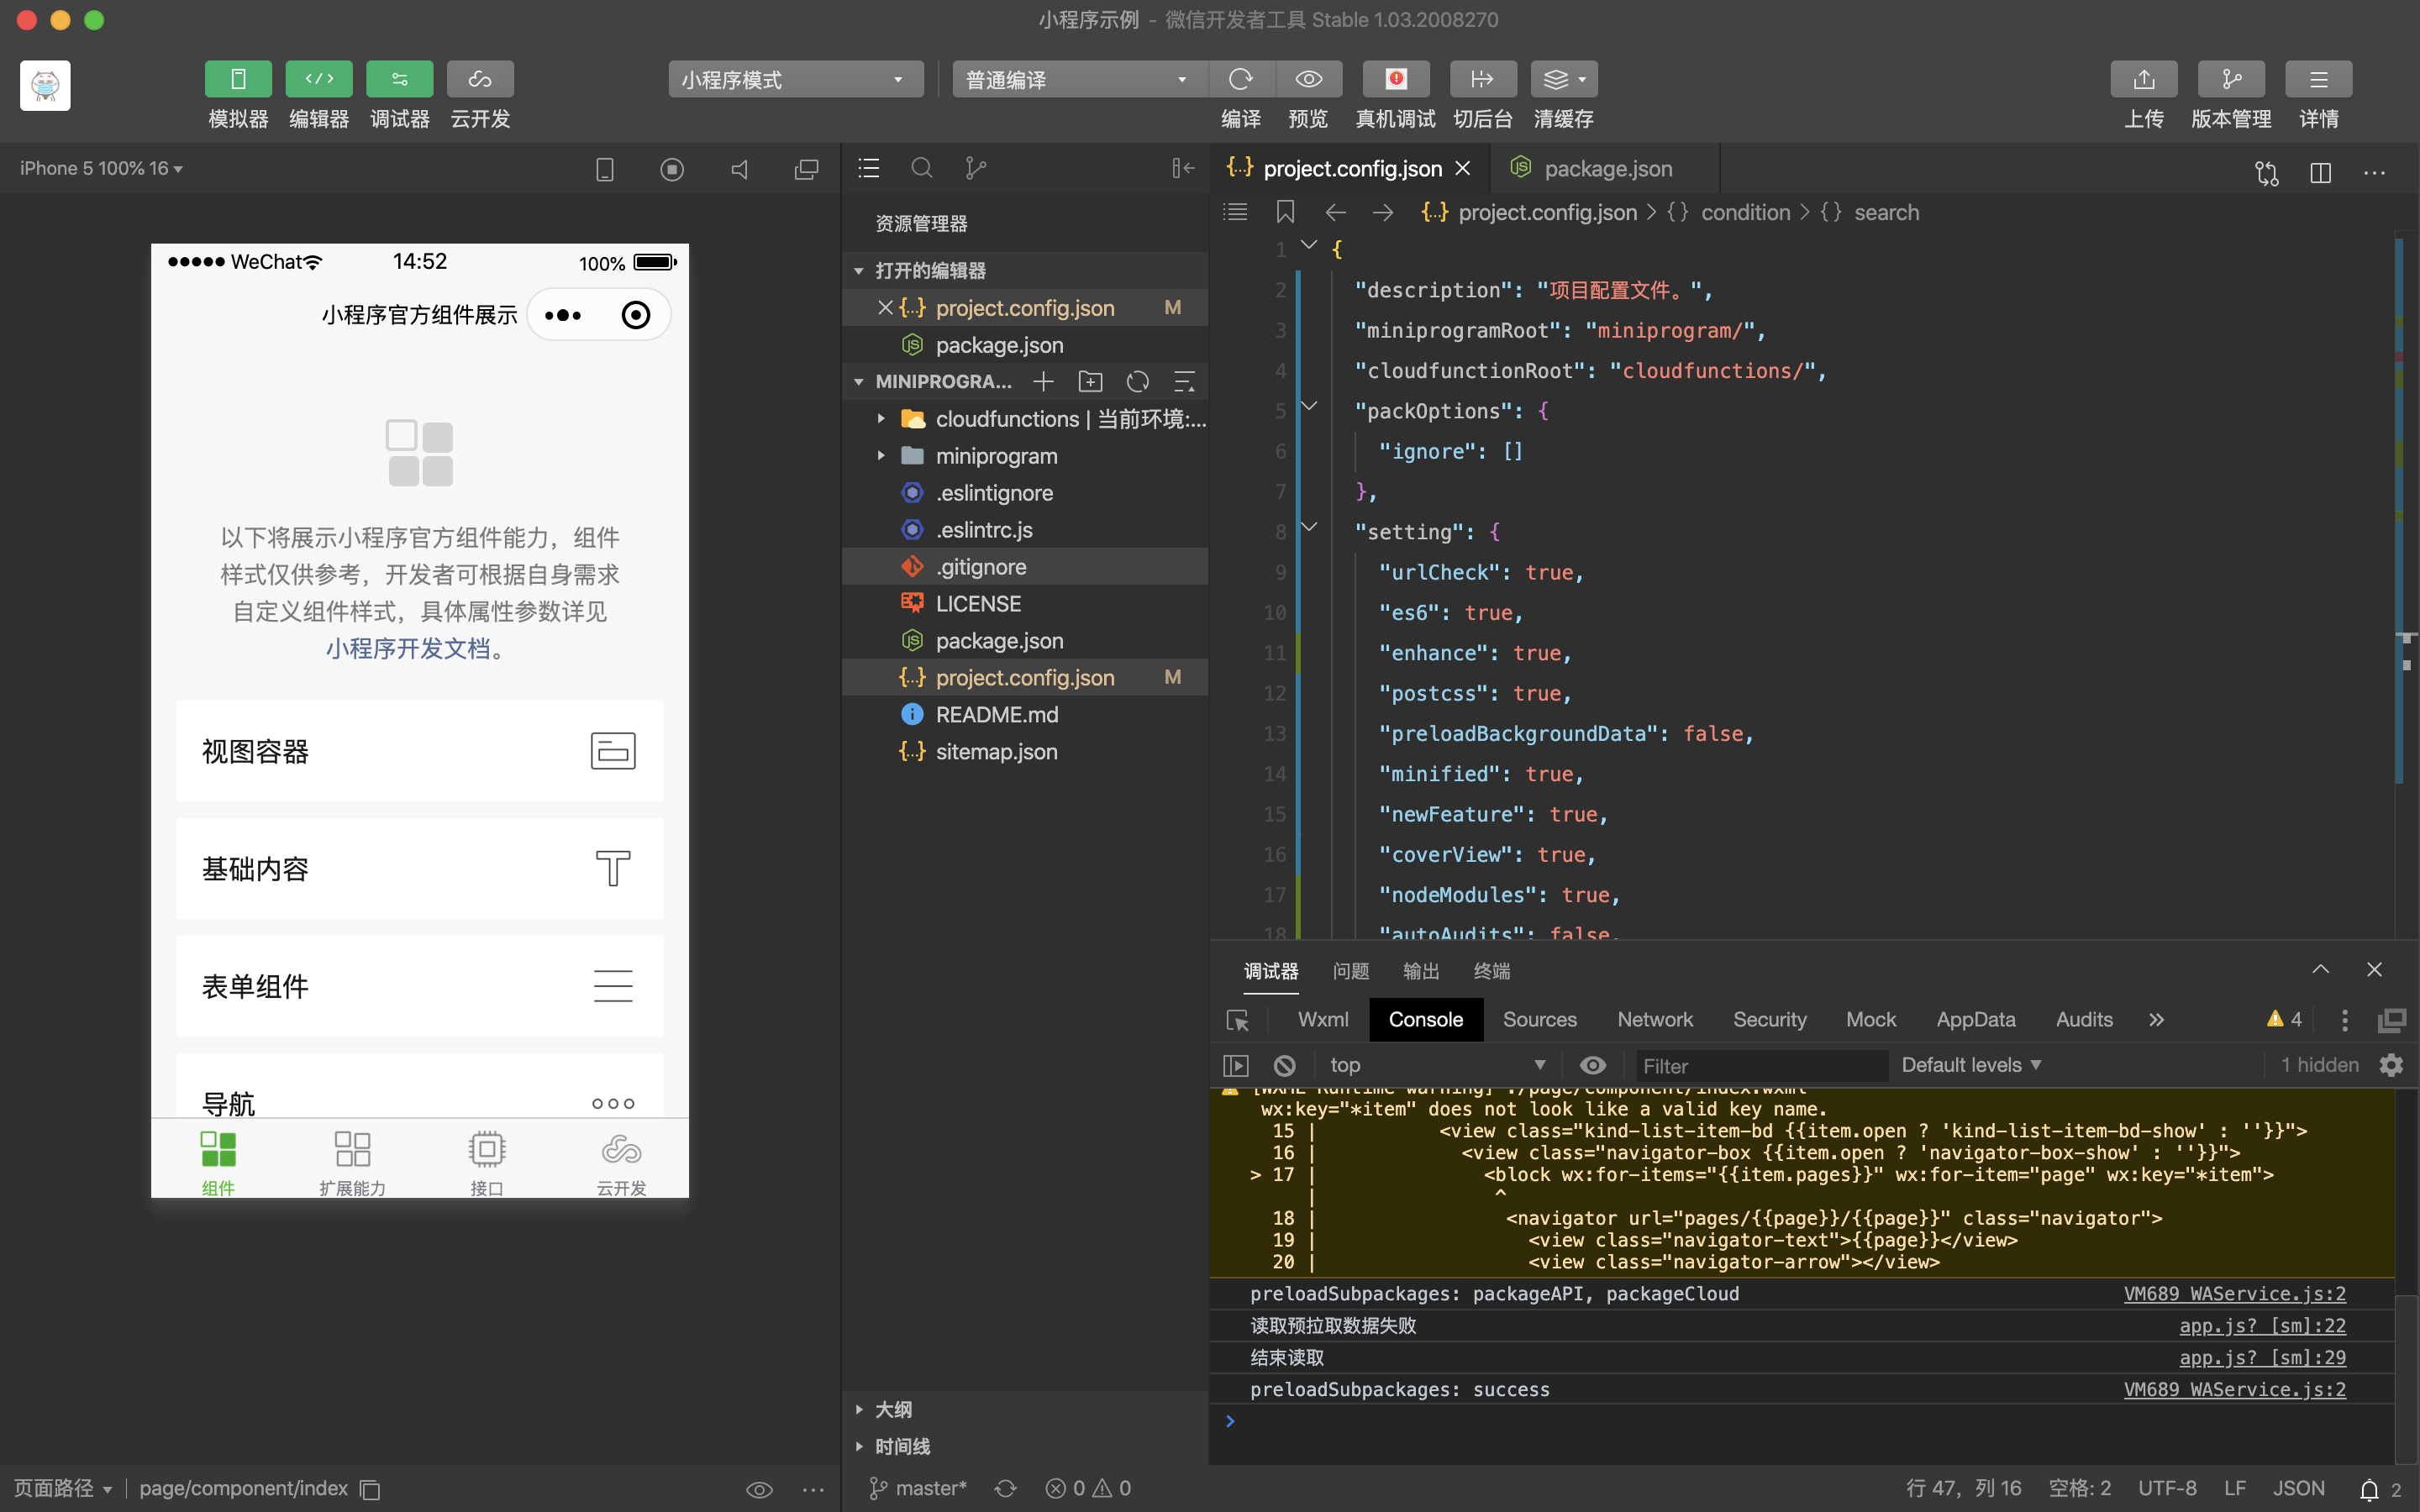Screen dimensions: 2420x1512
Task: Open real device debugging (真机调试)
Action: (x=1395, y=79)
